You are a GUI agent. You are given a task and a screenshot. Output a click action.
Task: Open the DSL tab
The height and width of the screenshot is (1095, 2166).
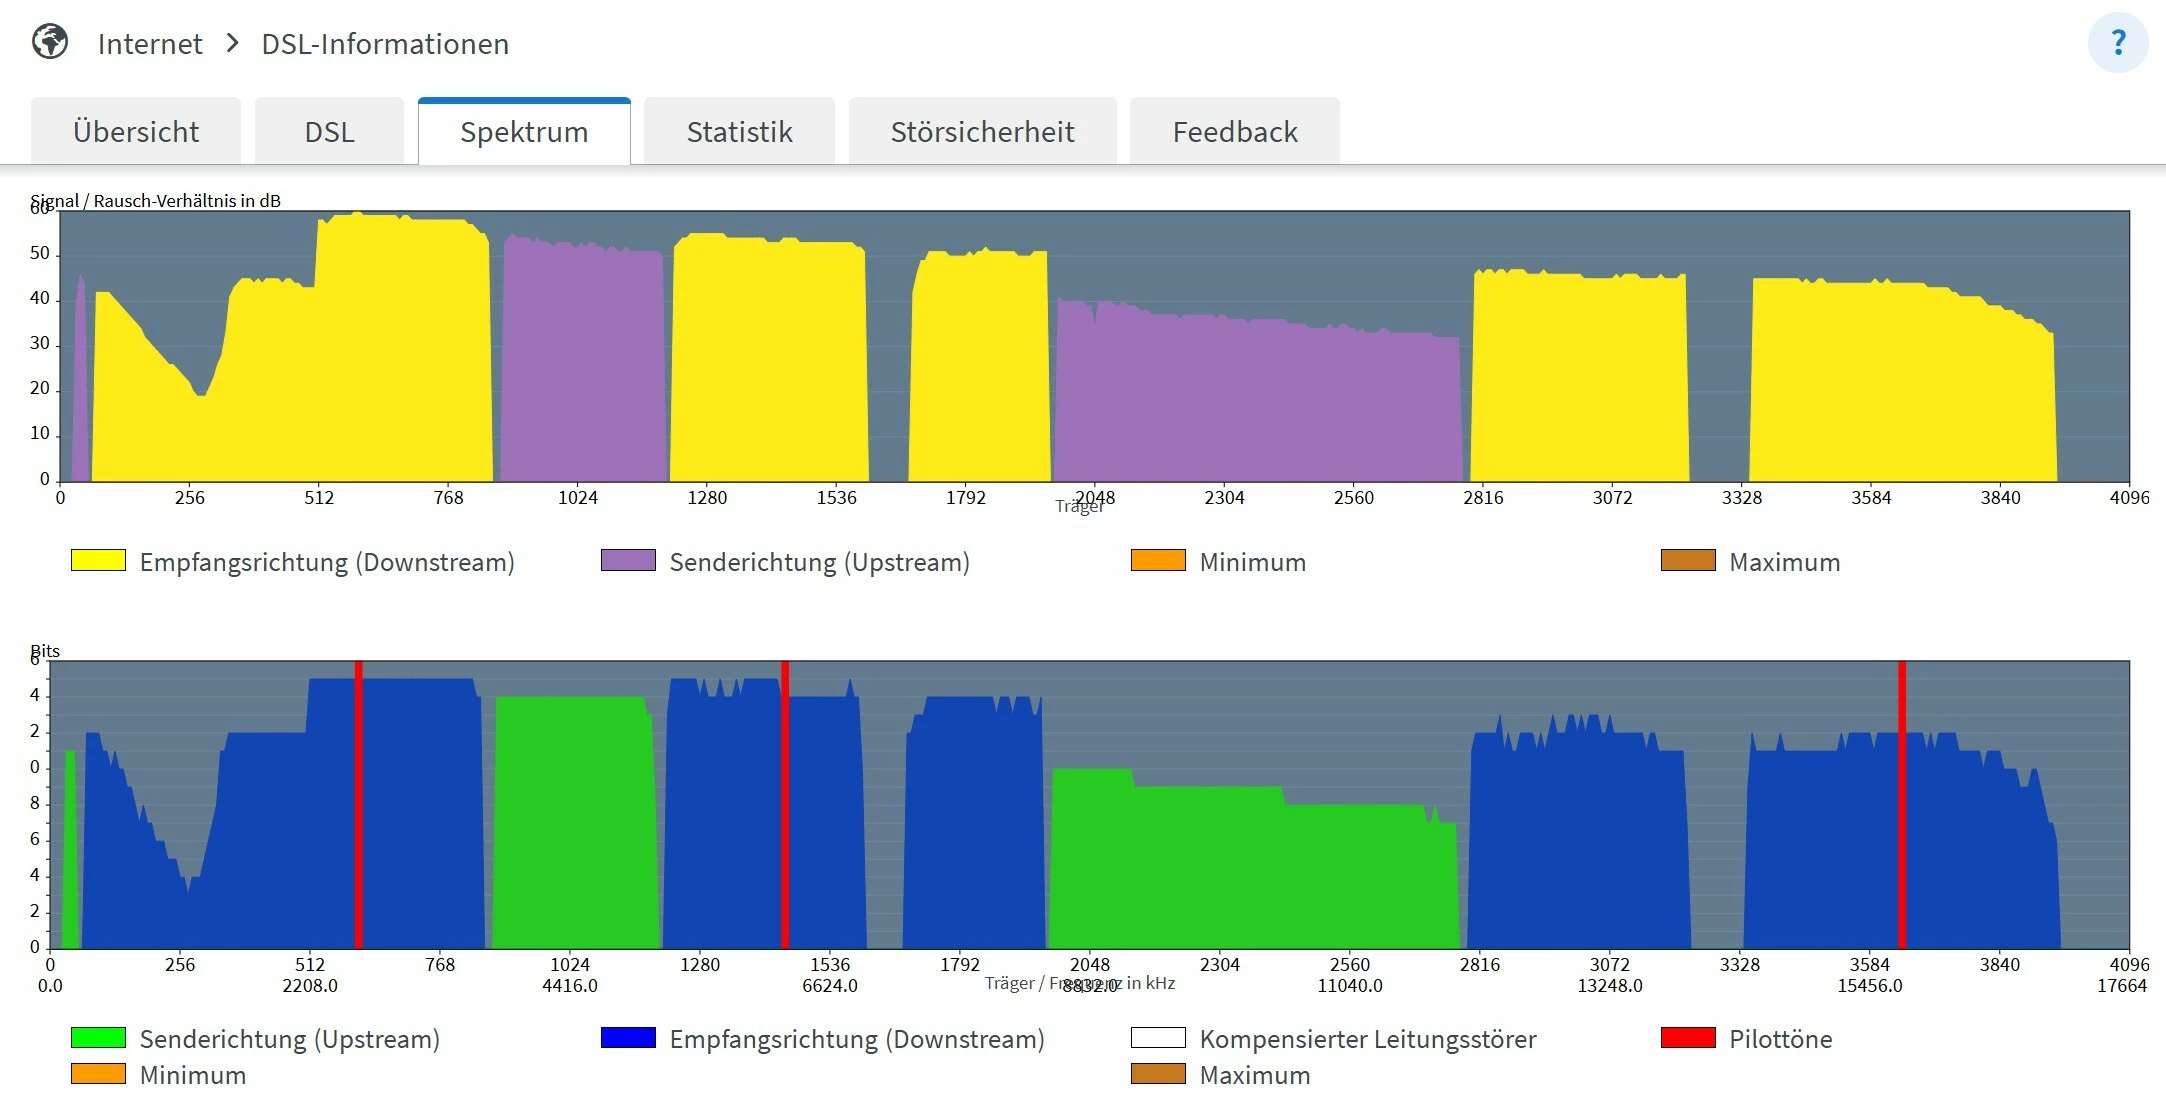pyautogui.click(x=329, y=132)
